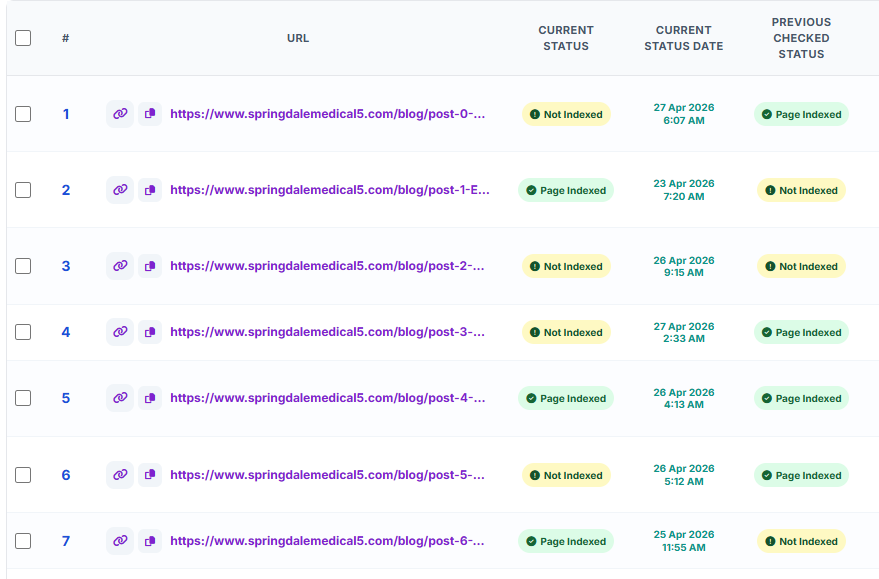Open link icon for post-1 row
Image resolution: width=879 pixels, height=579 pixels.
click(120, 190)
